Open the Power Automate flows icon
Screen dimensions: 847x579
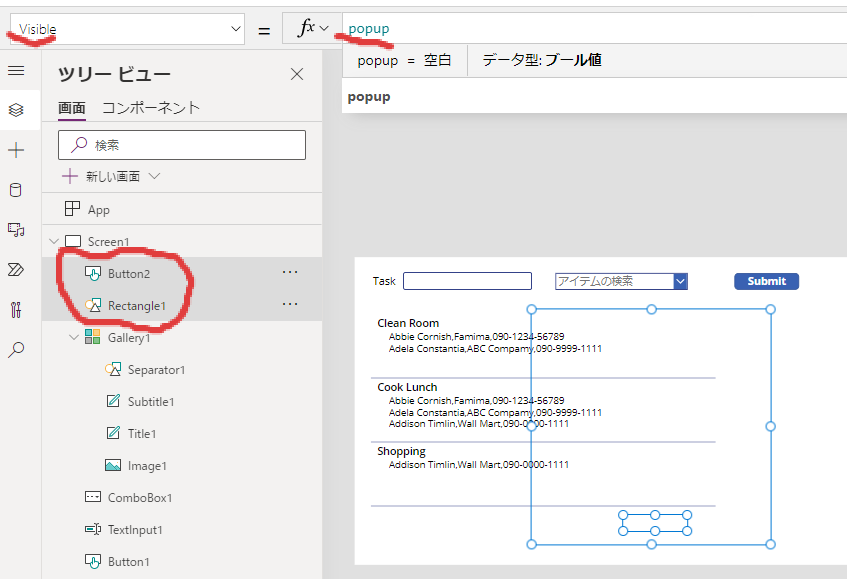(x=16, y=270)
